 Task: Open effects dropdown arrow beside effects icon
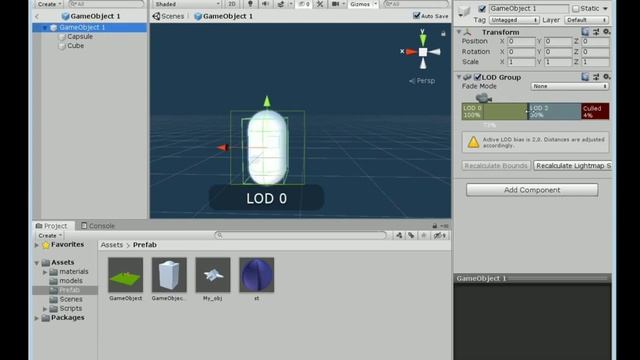291,4
